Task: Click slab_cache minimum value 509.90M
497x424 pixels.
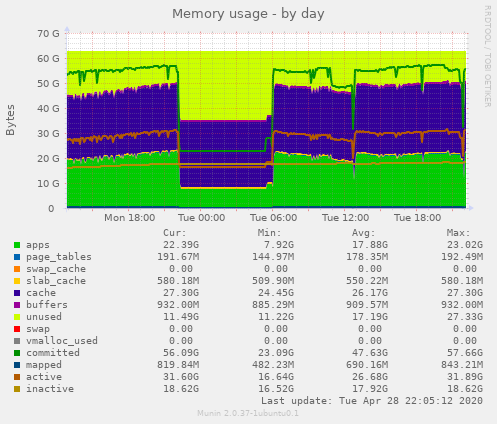Action: tap(273, 281)
